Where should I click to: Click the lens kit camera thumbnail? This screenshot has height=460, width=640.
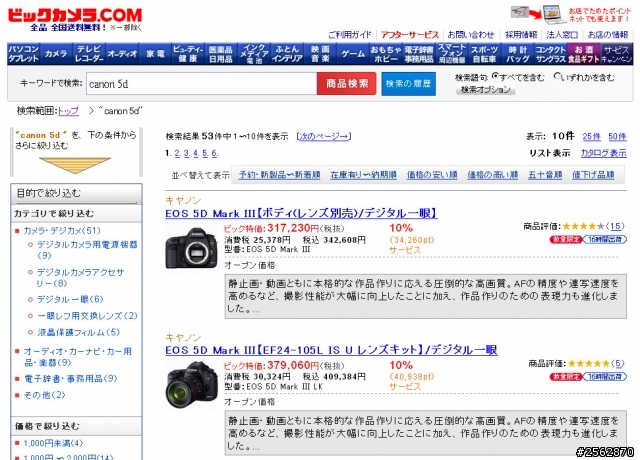[191, 384]
